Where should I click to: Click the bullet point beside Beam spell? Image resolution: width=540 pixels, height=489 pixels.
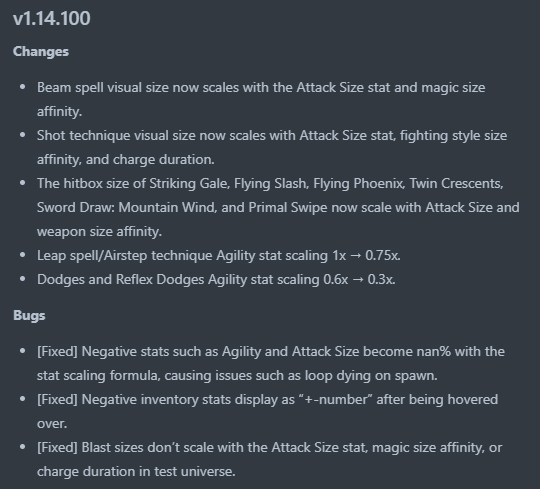23,87
